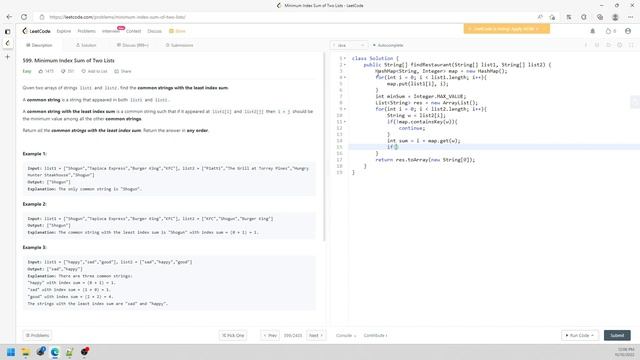Image resolution: width=640 pixels, height=360 pixels.
Task: Open the user profile avatar menu
Action: pyautogui.click(x=628, y=31)
